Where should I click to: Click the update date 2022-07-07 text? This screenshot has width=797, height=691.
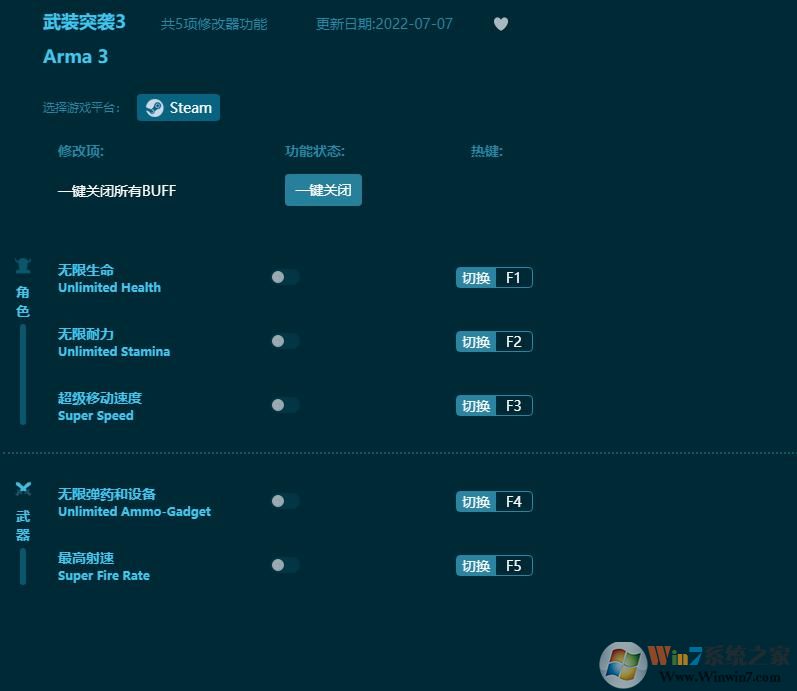tap(384, 24)
